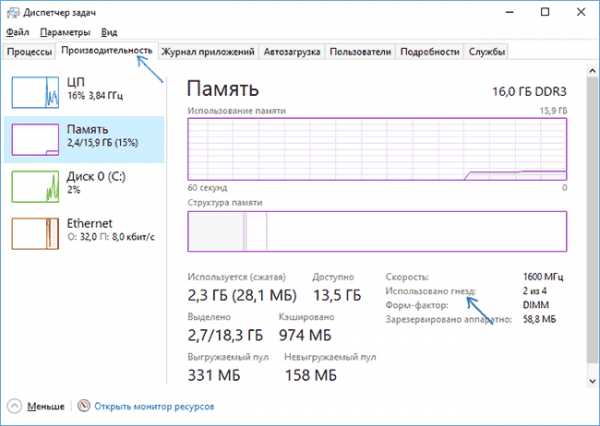The height and width of the screenshot is (426, 600).
Task: Open the Параметры menu
Action: [x=63, y=31]
